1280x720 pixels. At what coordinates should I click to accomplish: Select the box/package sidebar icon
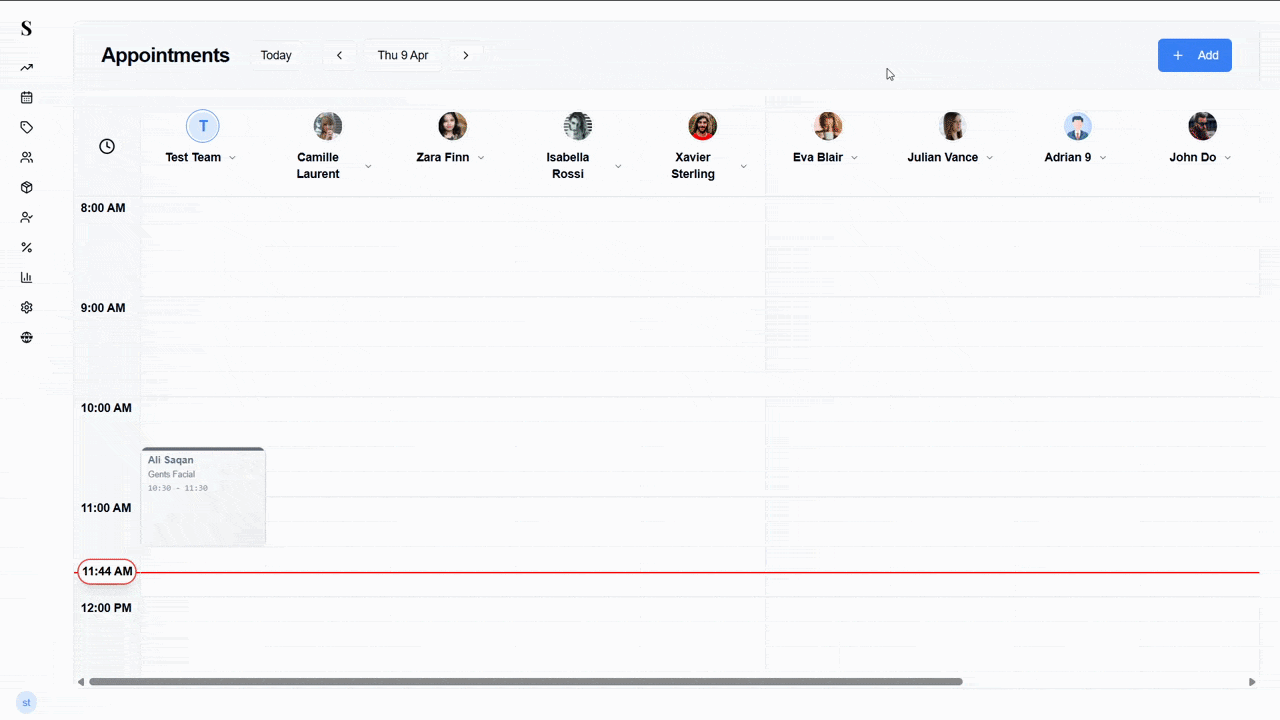pyautogui.click(x=27, y=188)
